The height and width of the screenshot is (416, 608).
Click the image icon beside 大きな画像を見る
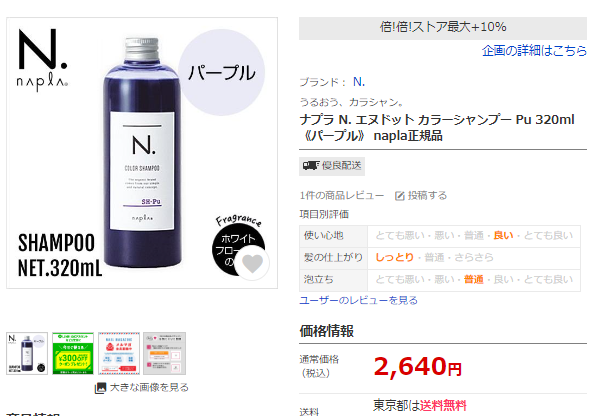(x=100, y=388)
